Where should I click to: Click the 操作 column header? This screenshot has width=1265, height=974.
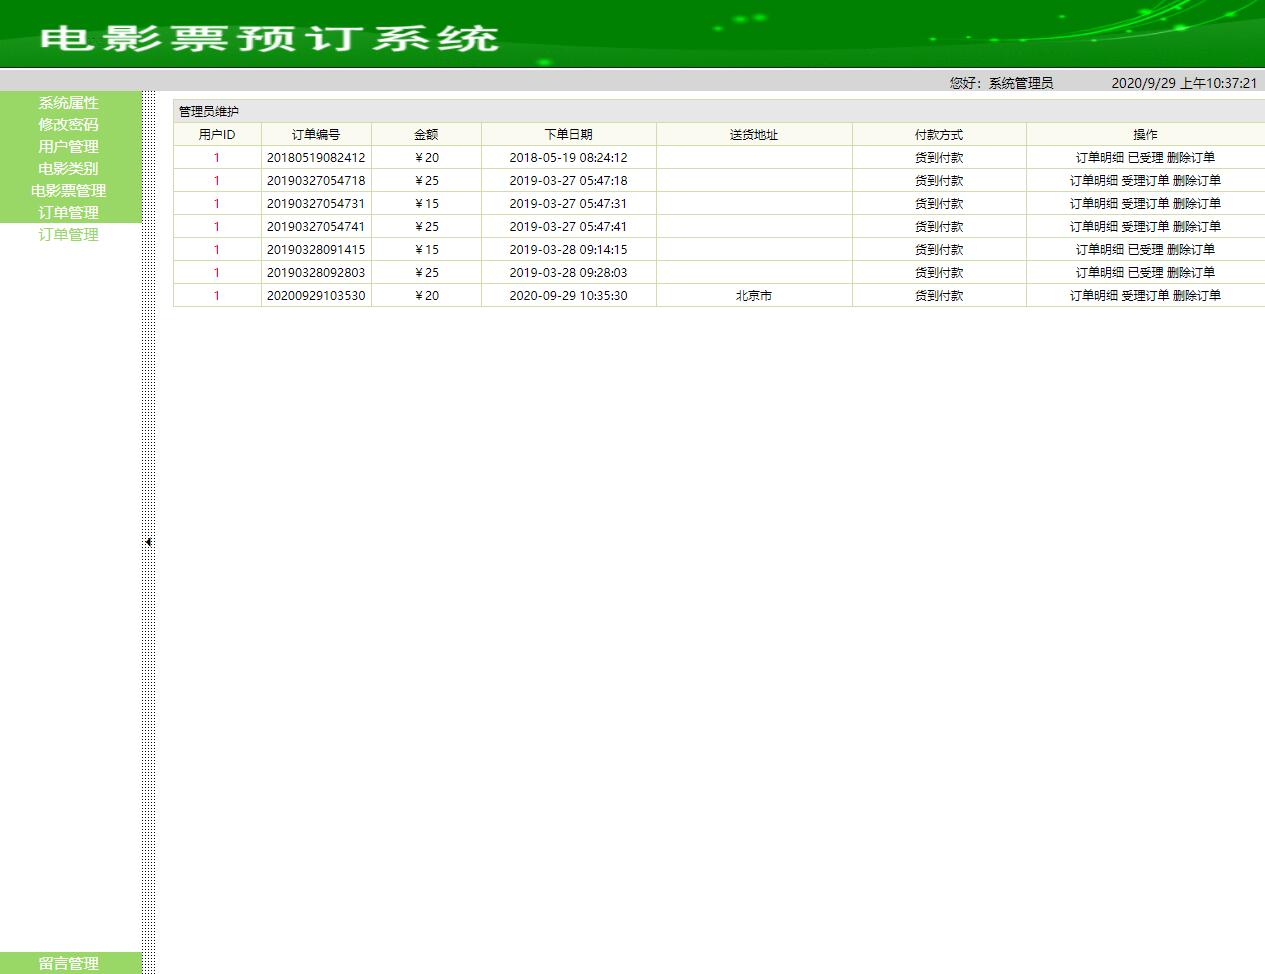point(1146,135)
